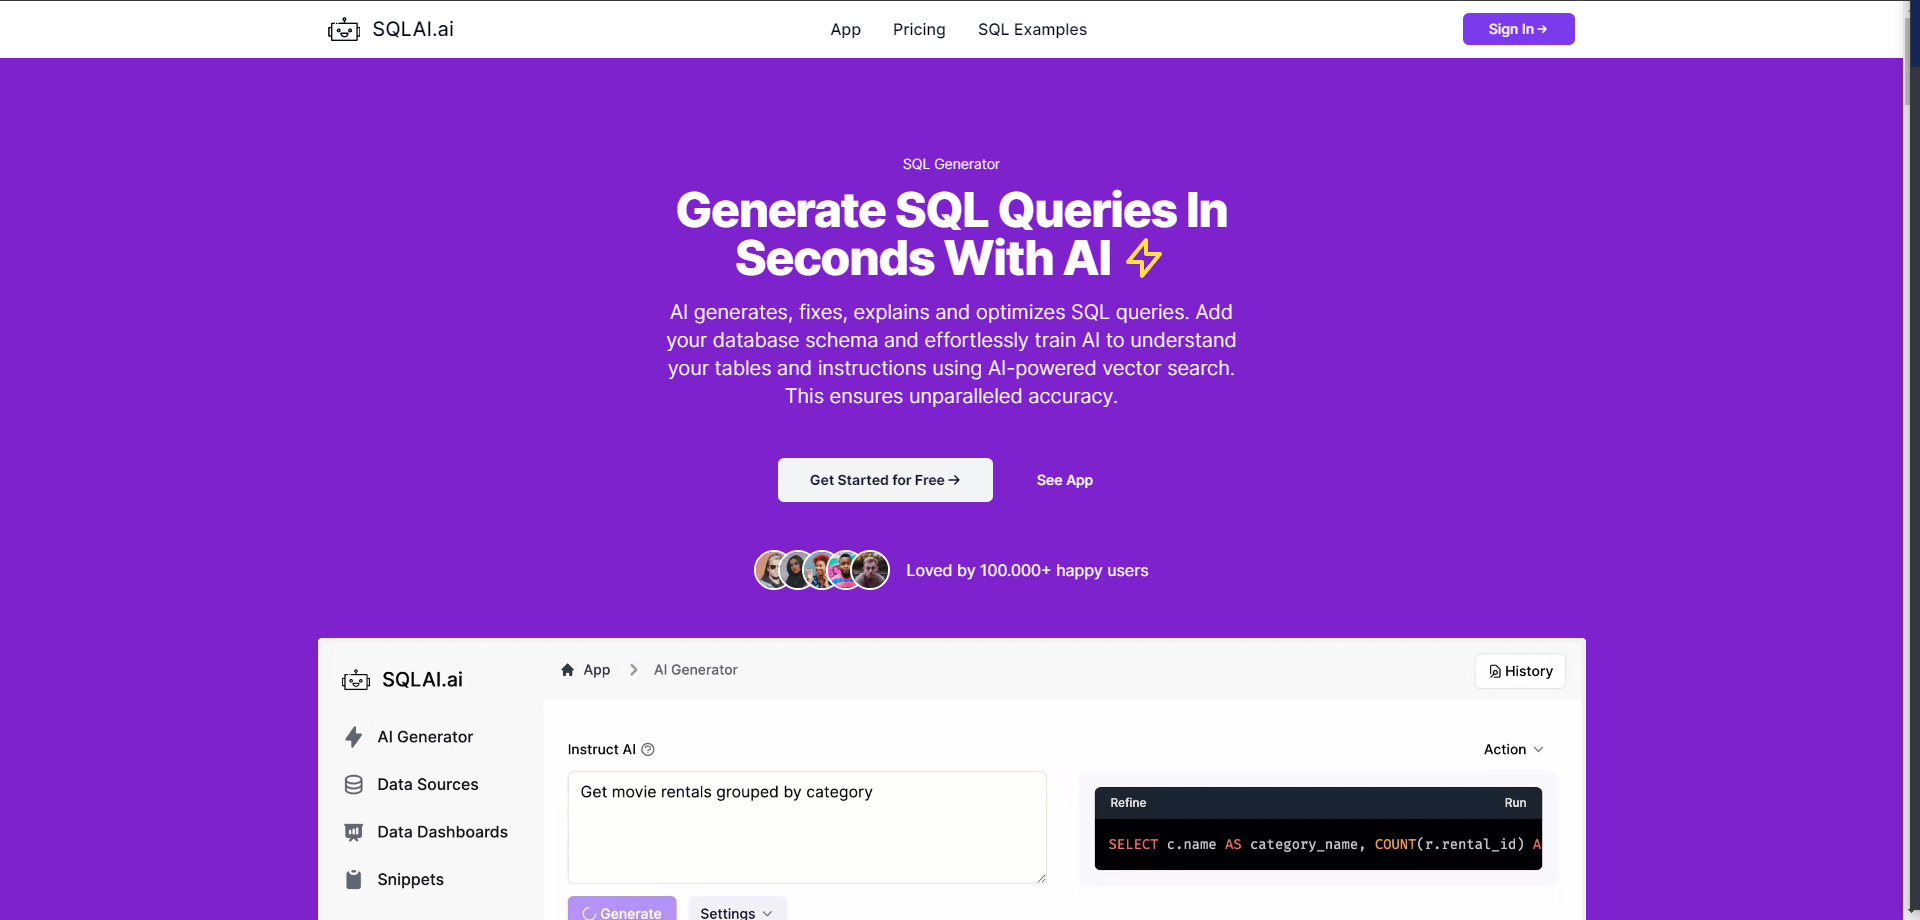The height and width of the screenshot is (920, 1920).
Task: Click the See App link
Action: 1064,480
